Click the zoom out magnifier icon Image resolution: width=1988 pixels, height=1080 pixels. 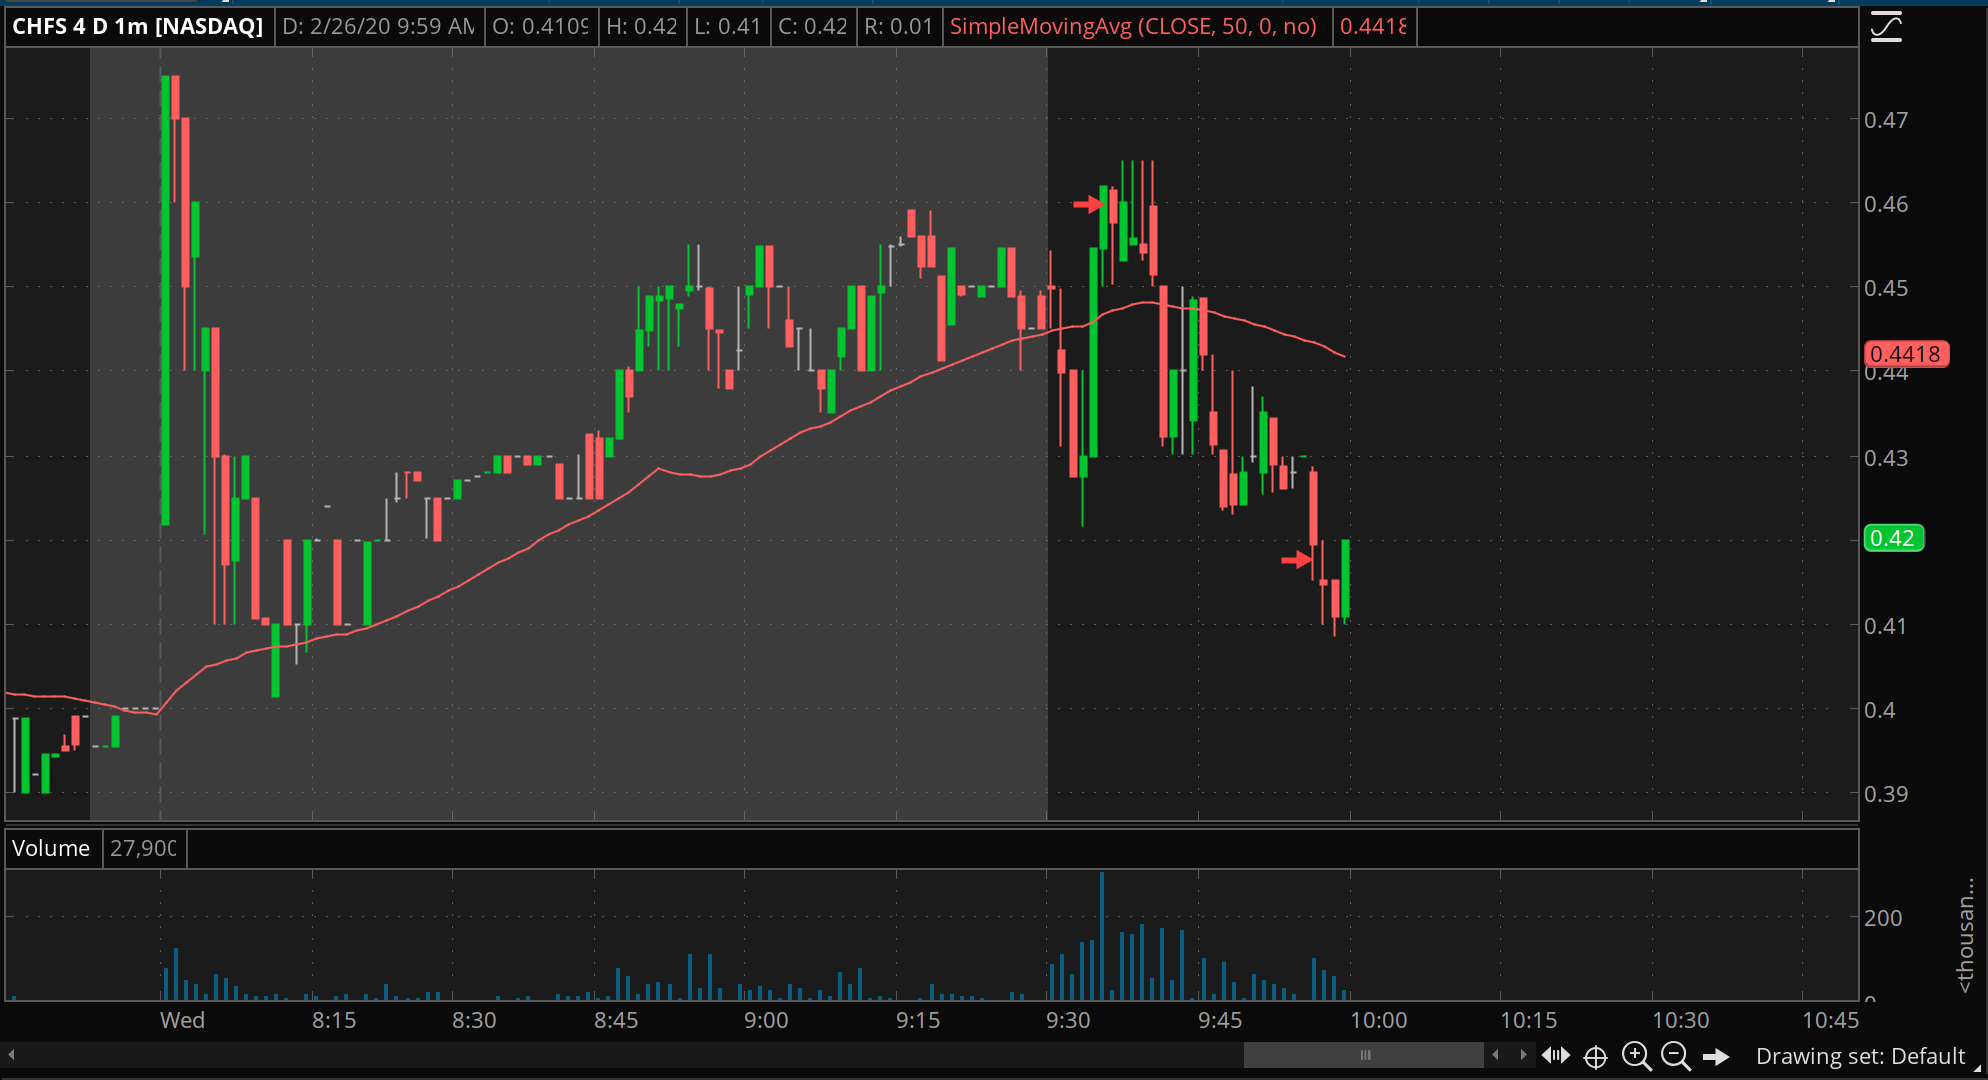[1675, 1056]
